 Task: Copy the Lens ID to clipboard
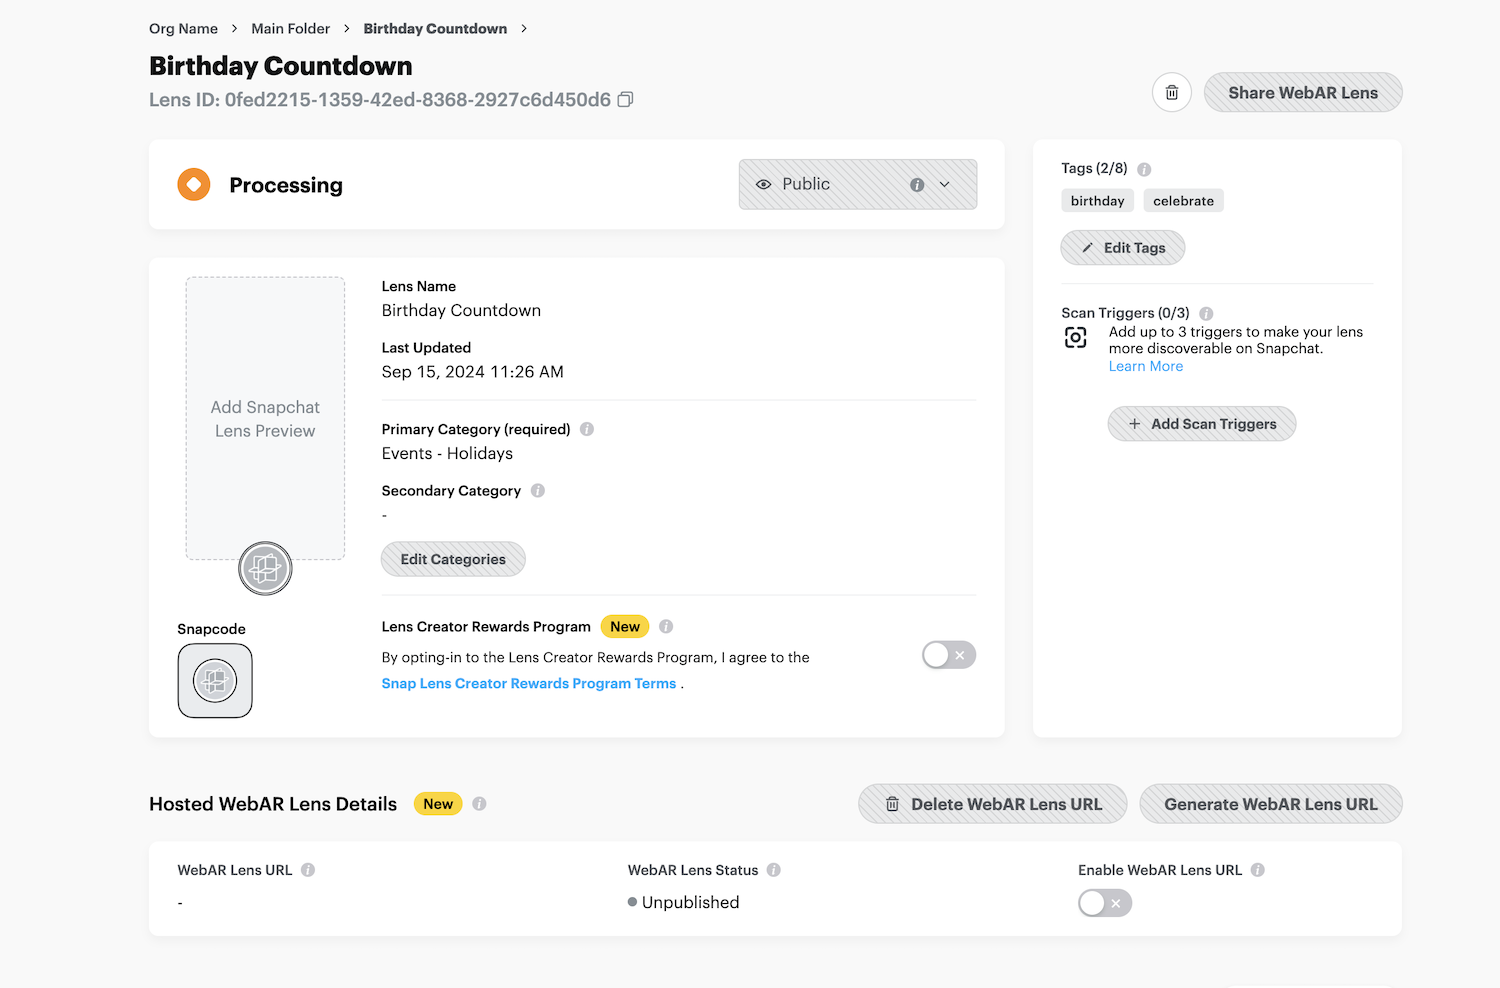pyautogui.click(x=625, y=100)
